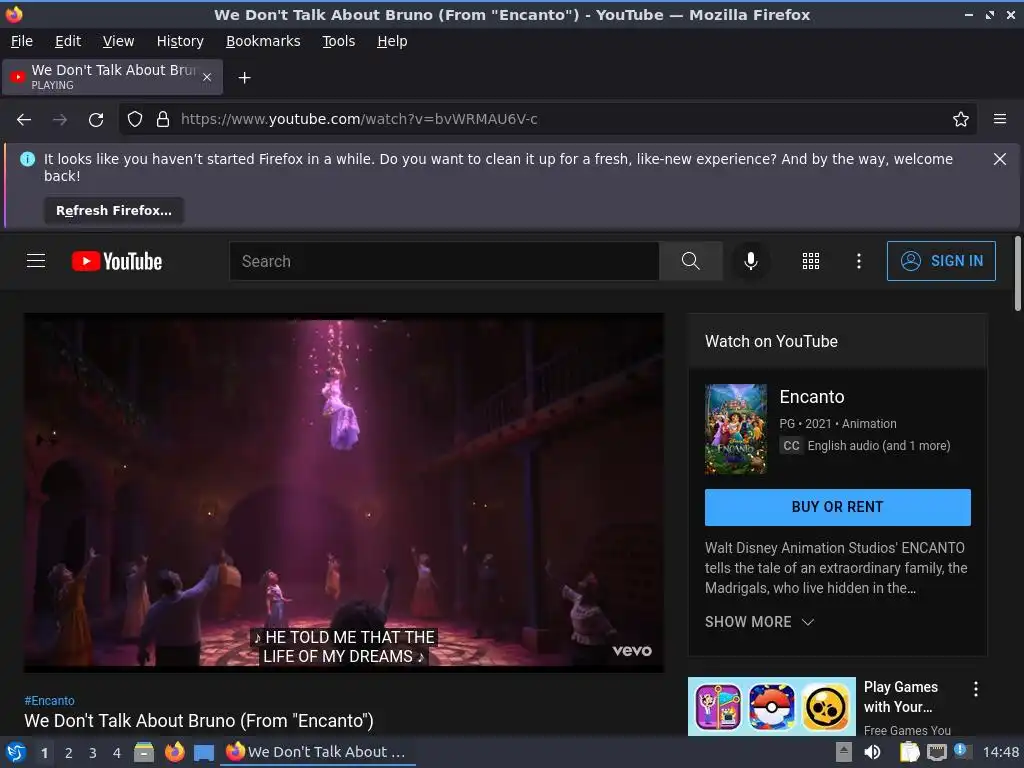
Task: Click the Play Games with Your… title
Action: 901,697
